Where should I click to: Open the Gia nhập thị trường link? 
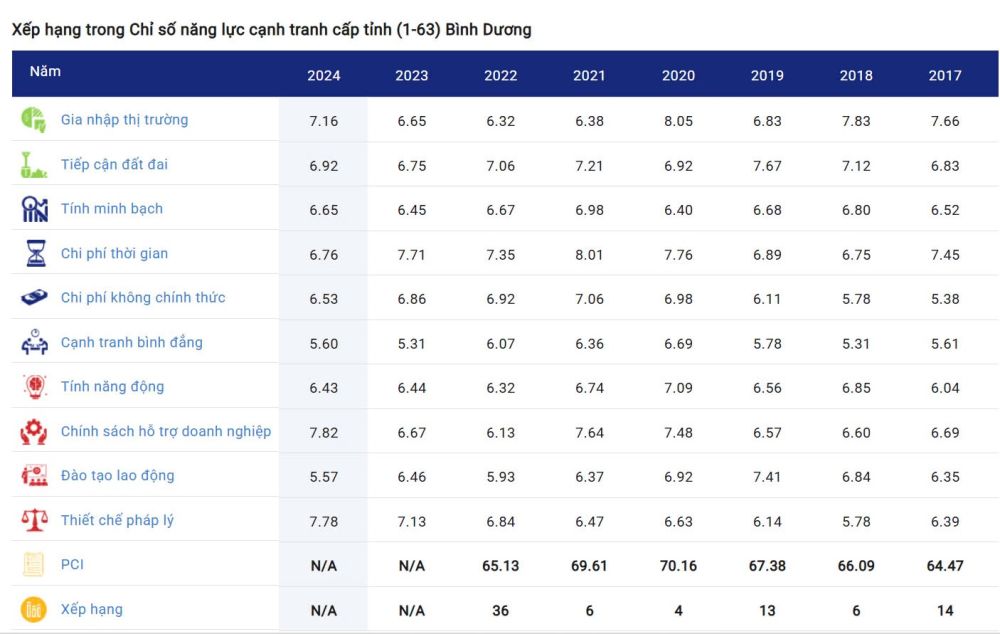[x=124, y=120]
